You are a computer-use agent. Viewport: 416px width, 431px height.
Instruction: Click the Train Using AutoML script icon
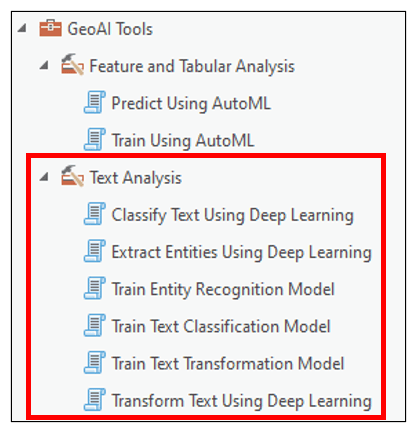(95, 139)
